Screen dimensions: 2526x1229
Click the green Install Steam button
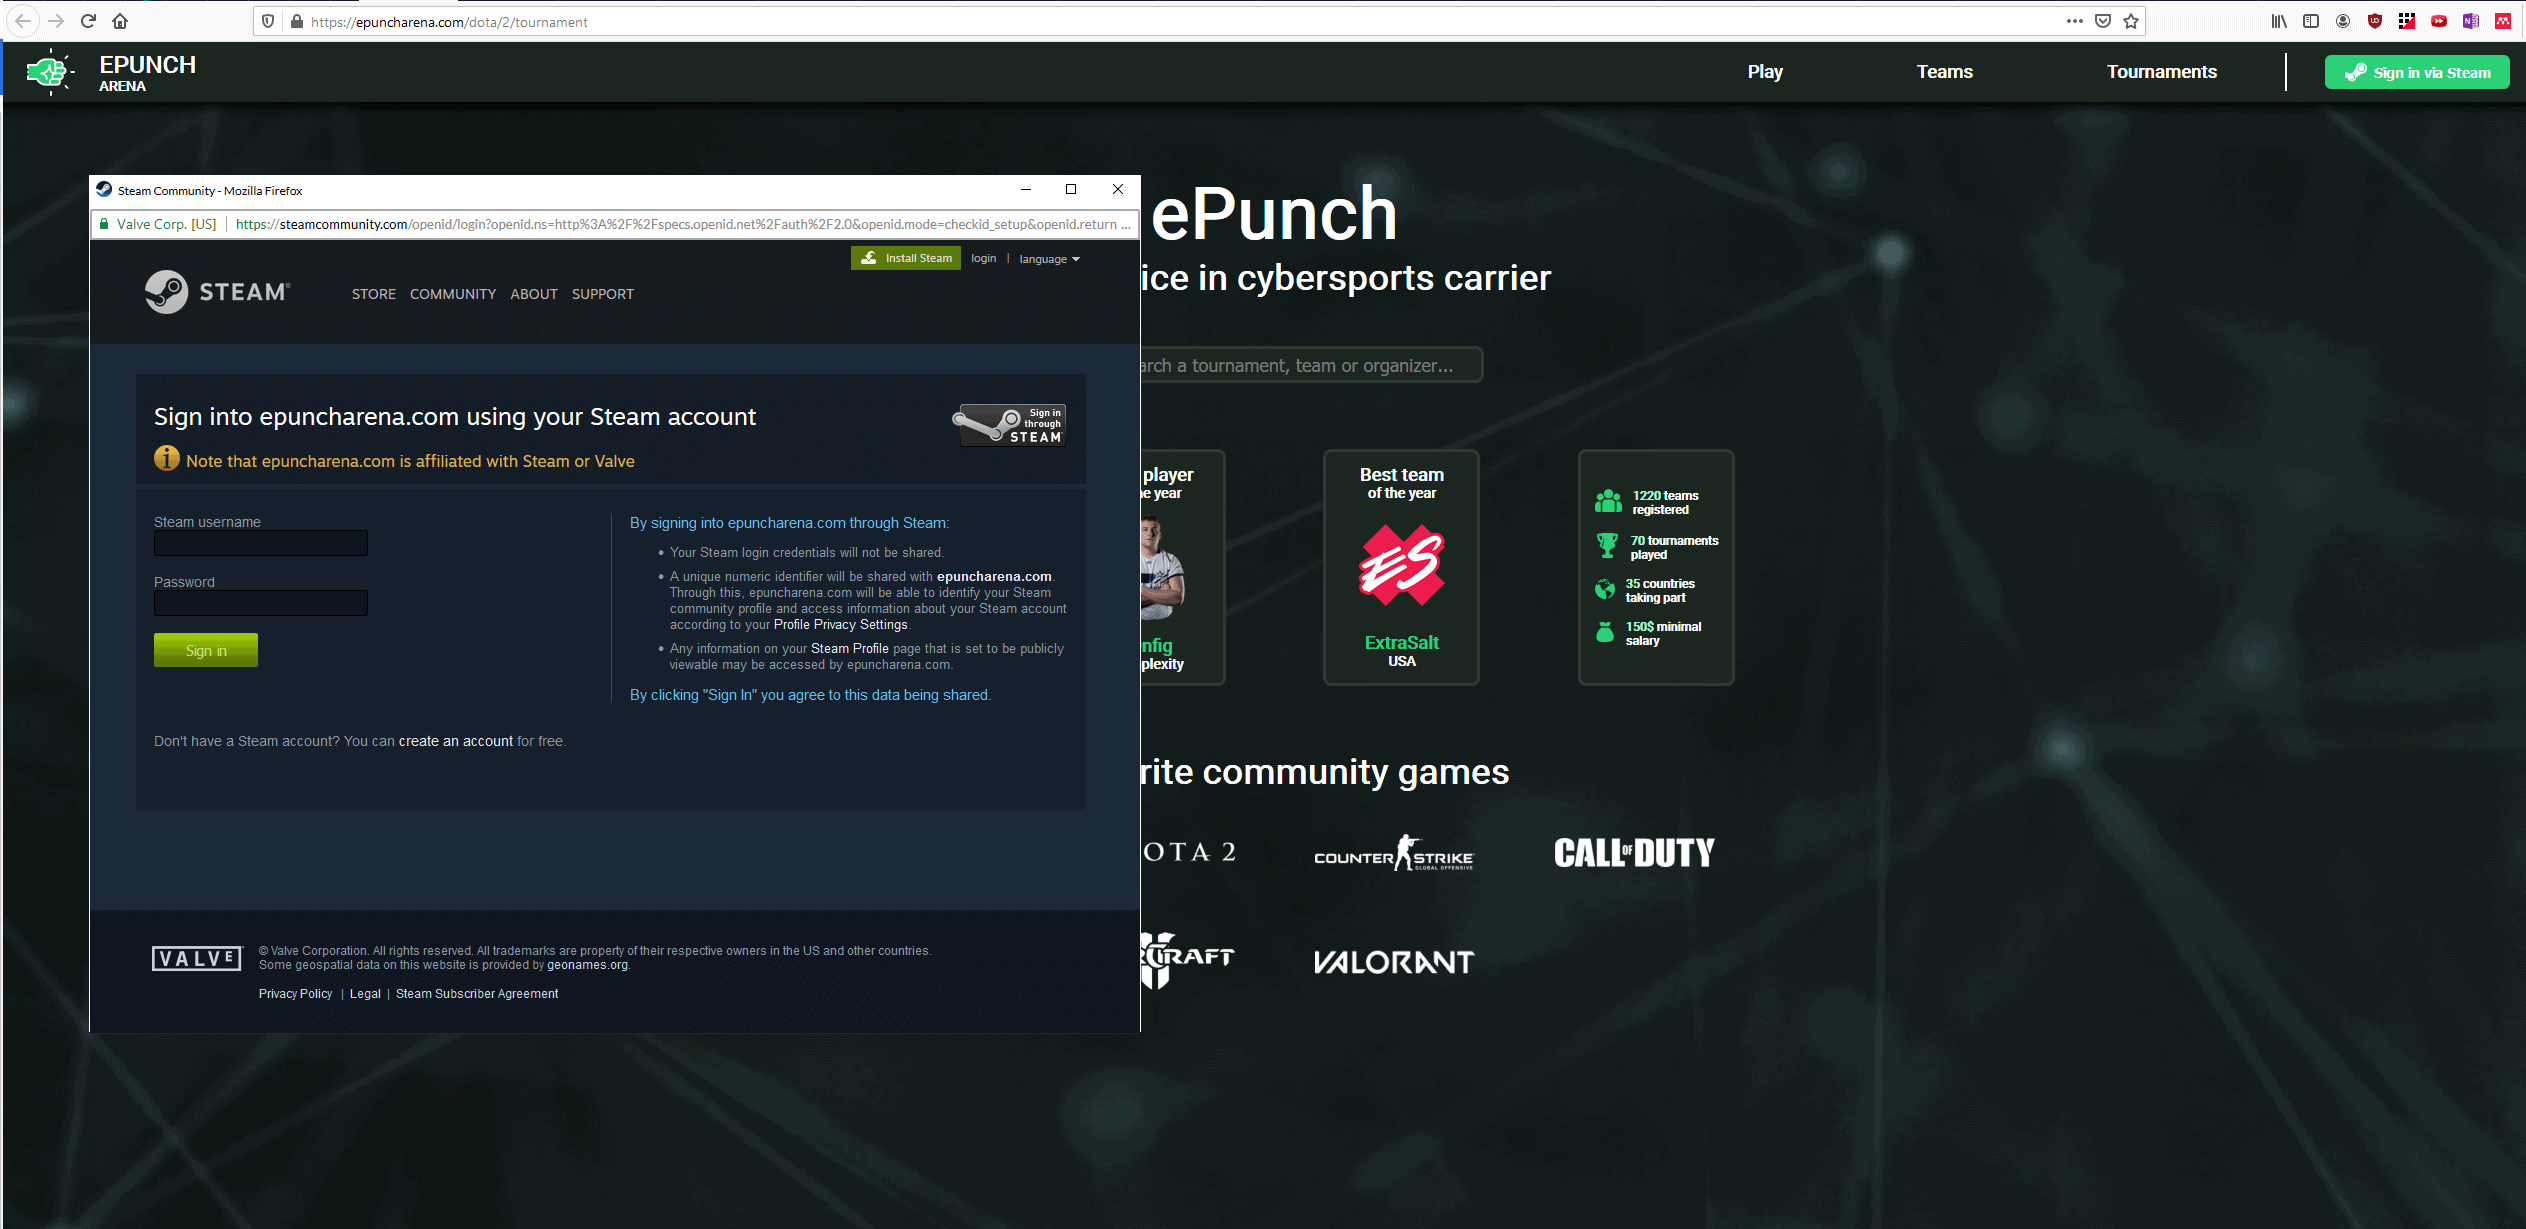click(906, 258)
